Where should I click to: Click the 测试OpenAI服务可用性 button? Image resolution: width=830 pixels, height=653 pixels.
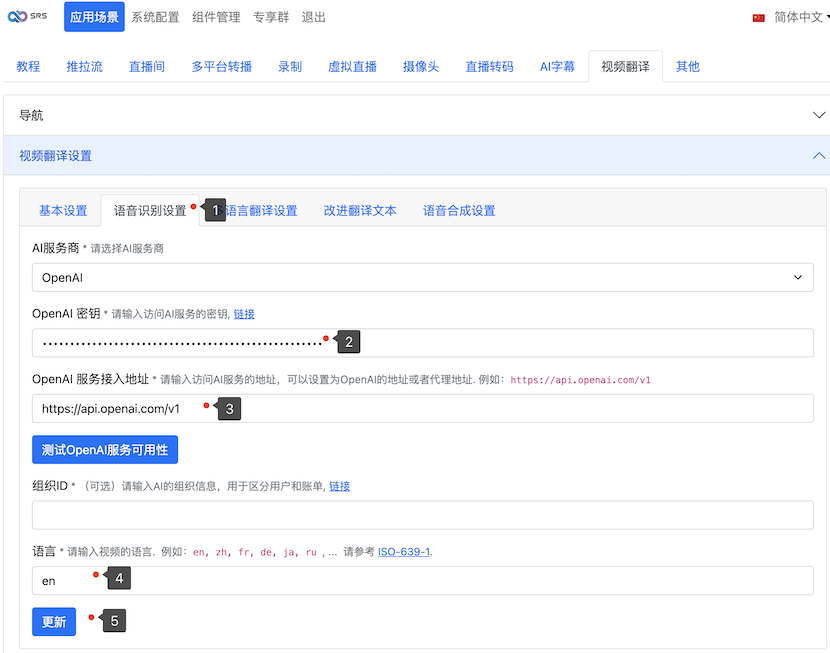(x=105, y=450)
